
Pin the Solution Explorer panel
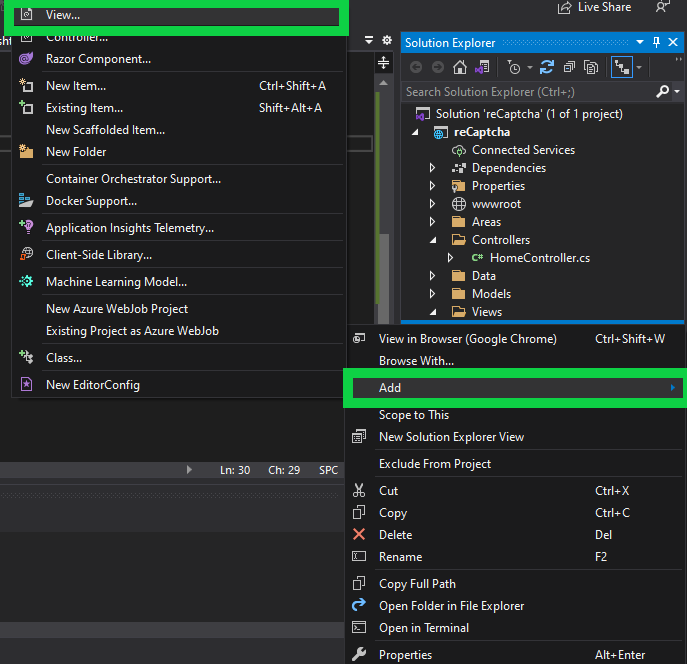click(656, 42)
